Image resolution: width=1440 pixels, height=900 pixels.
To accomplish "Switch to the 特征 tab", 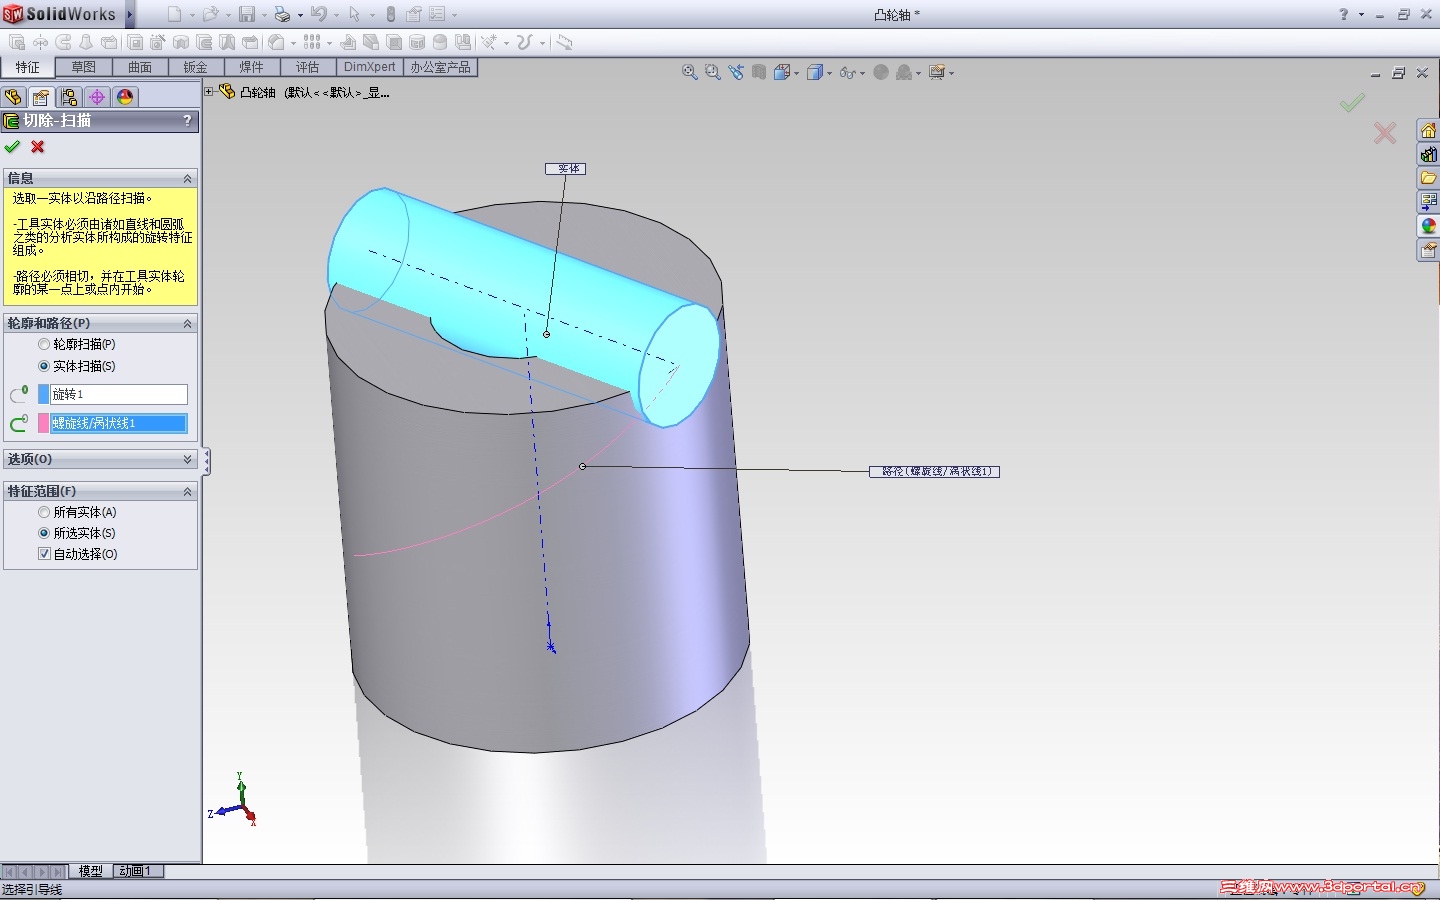I will click(27, 67).
